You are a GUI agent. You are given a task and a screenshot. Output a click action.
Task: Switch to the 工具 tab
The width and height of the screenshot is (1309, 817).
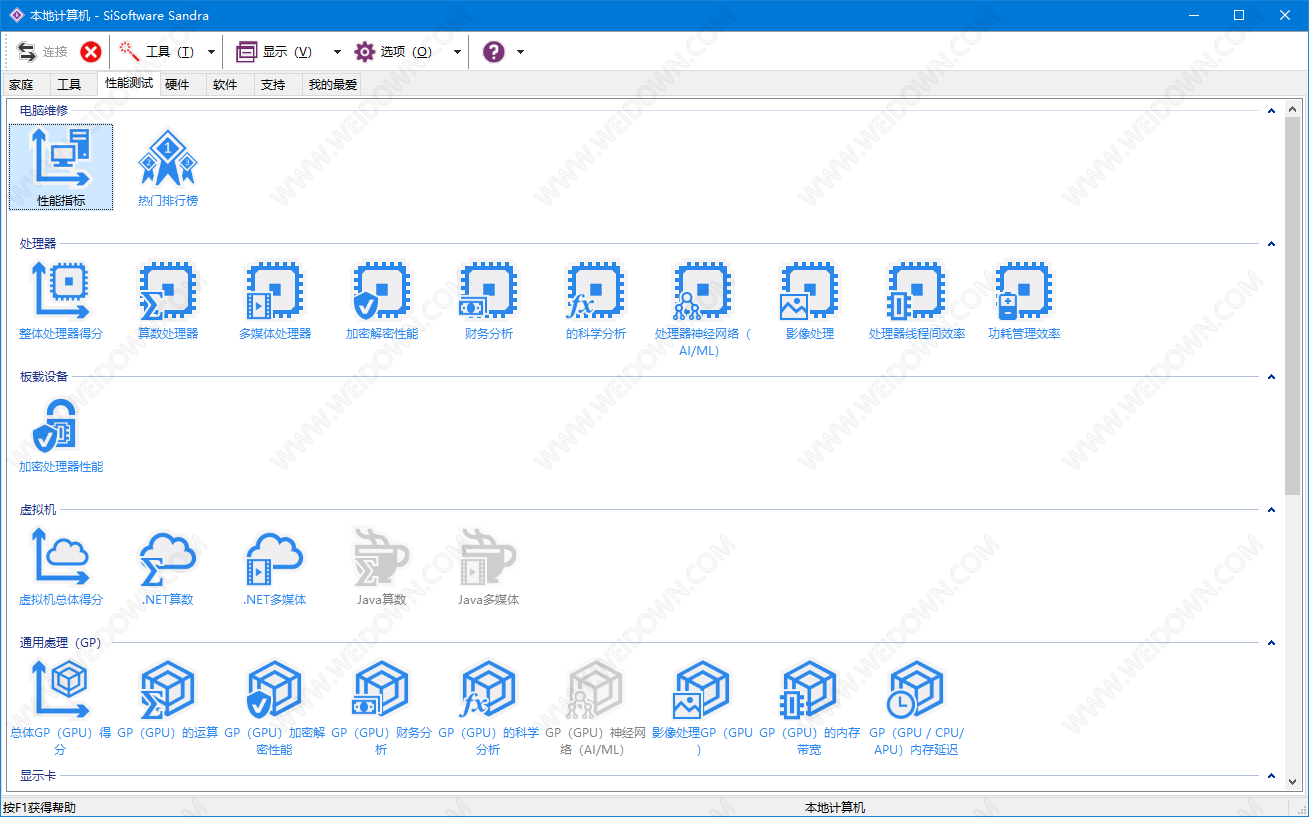click(x=69, y=85)
